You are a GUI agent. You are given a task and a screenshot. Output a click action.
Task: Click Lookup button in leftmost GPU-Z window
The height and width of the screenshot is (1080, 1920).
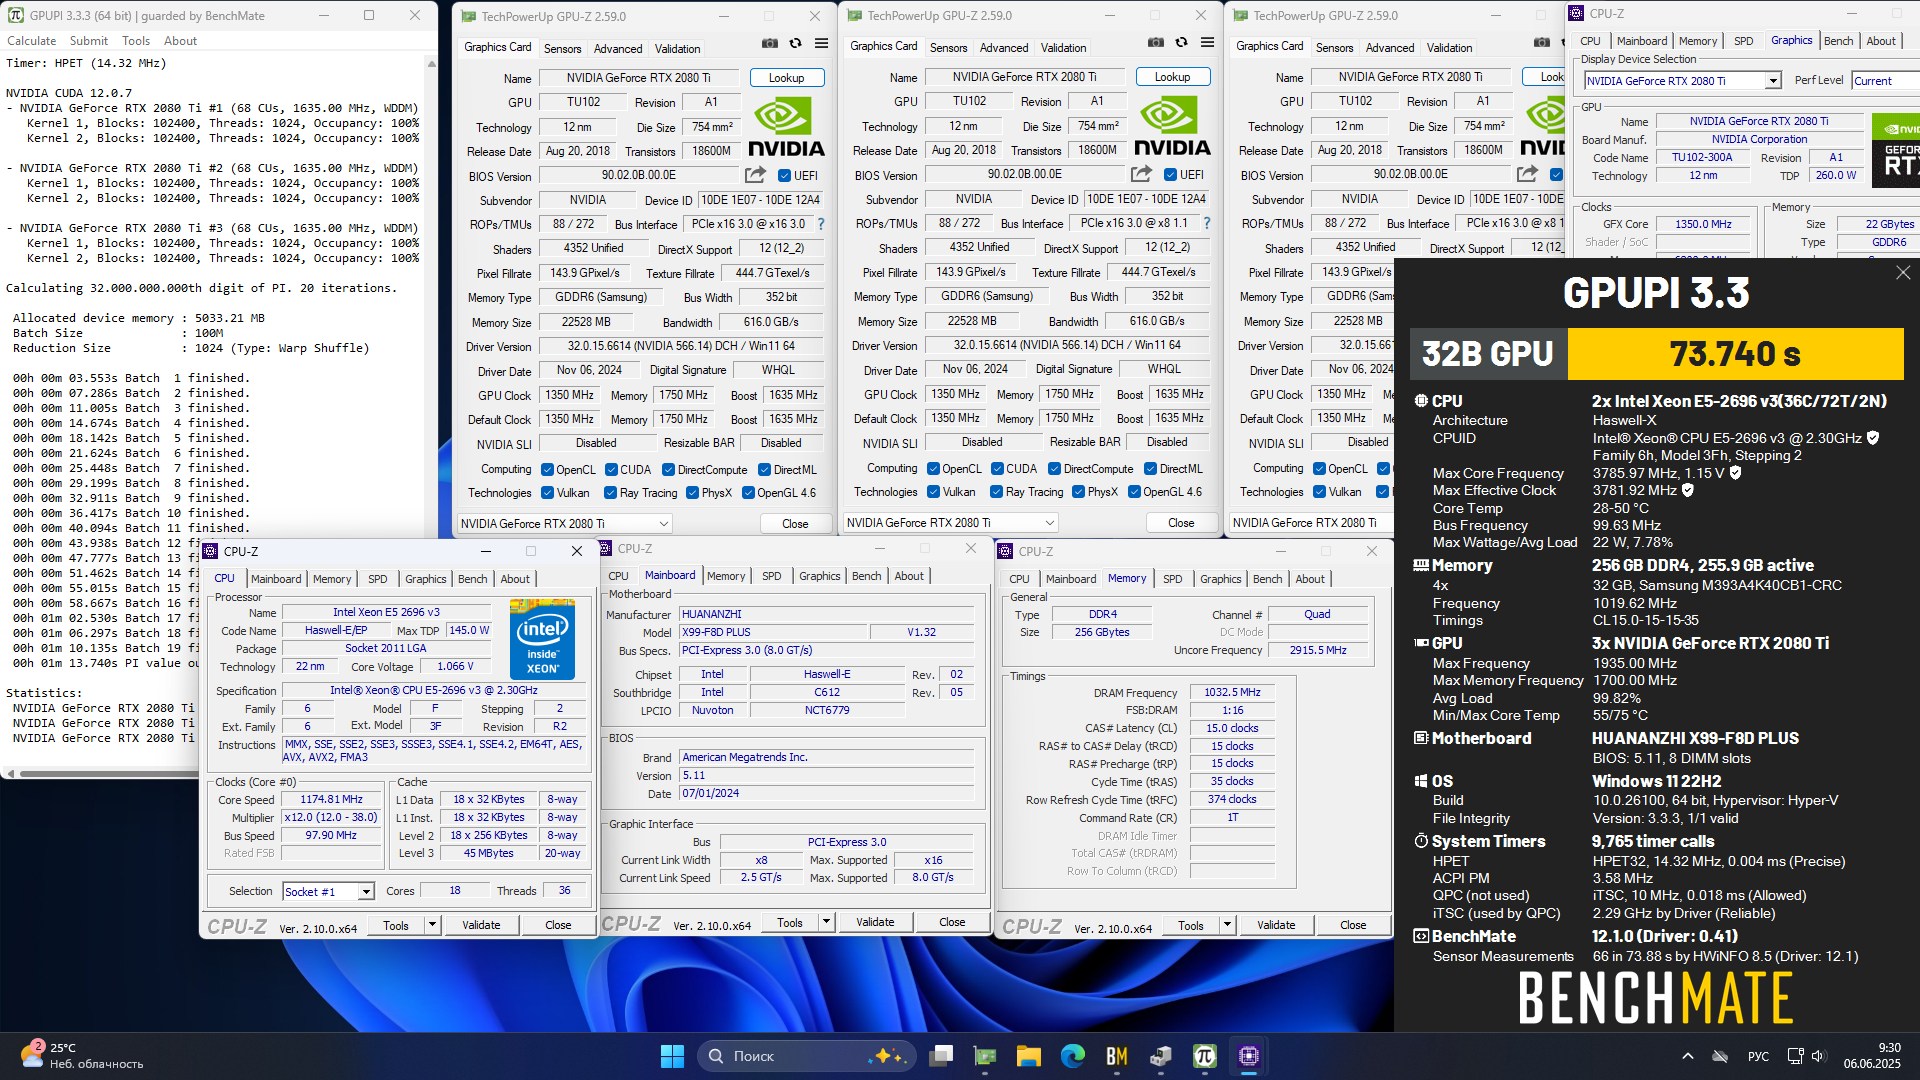coord(786,78)
